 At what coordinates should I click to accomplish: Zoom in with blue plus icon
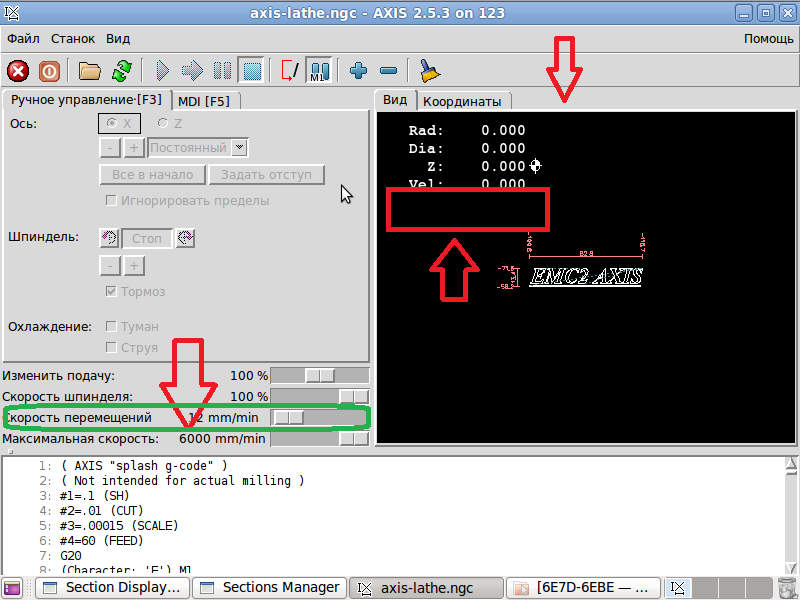tap(358, 71)
